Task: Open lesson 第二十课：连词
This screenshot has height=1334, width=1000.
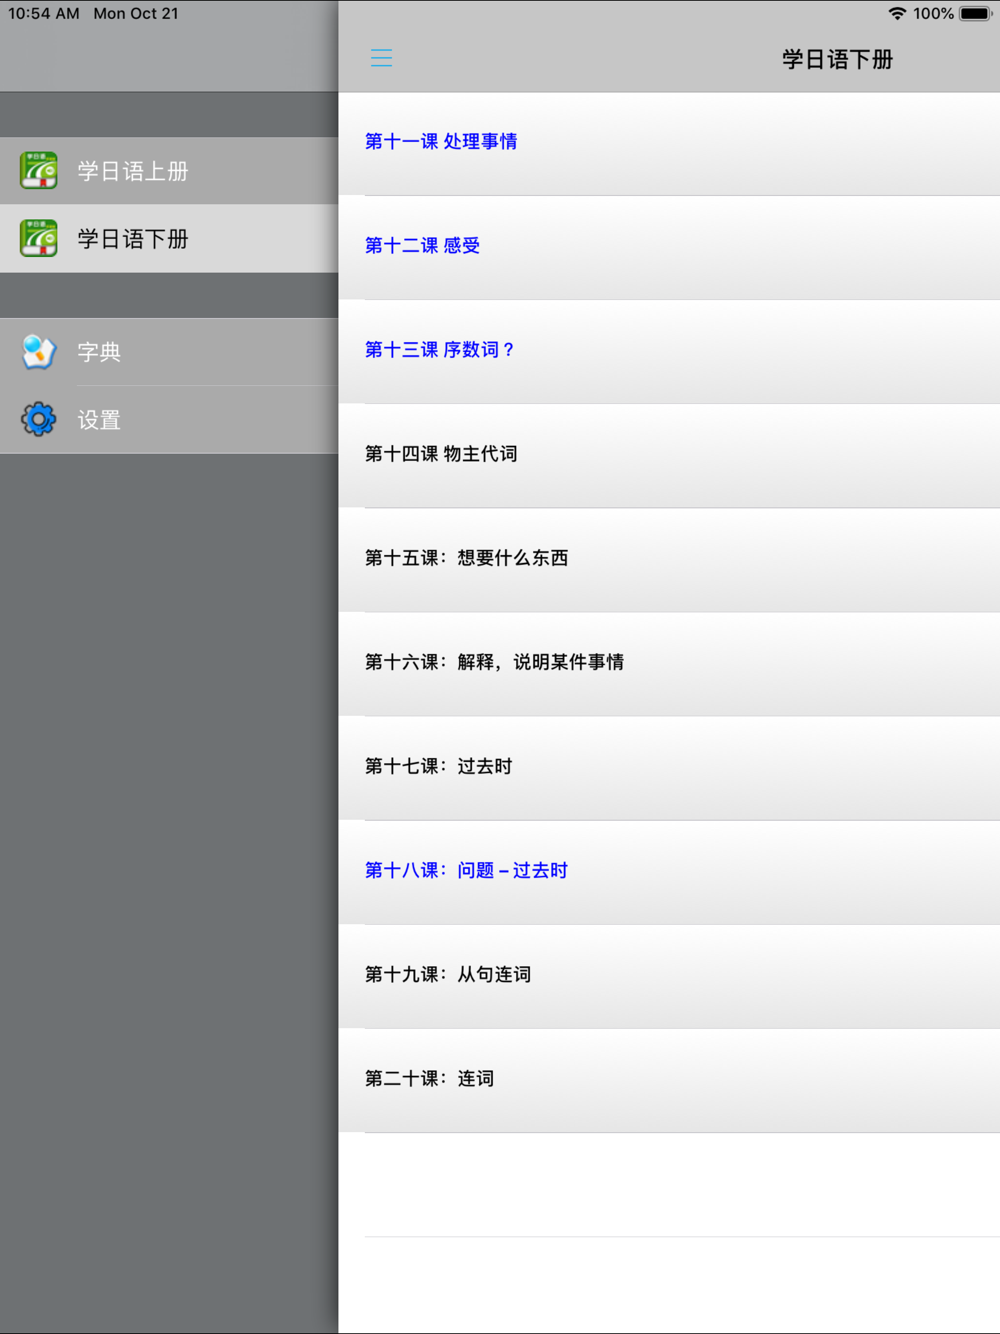Action: click(669, 1079)
